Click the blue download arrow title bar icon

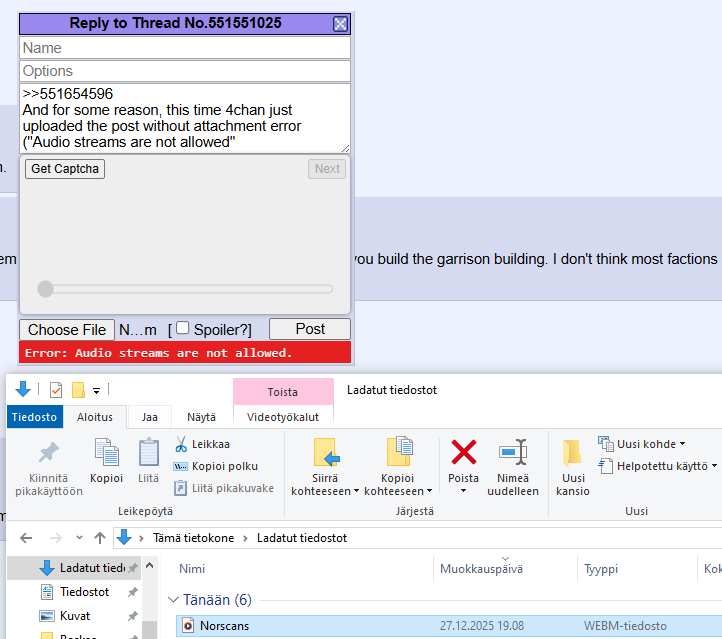coord(23,389)
